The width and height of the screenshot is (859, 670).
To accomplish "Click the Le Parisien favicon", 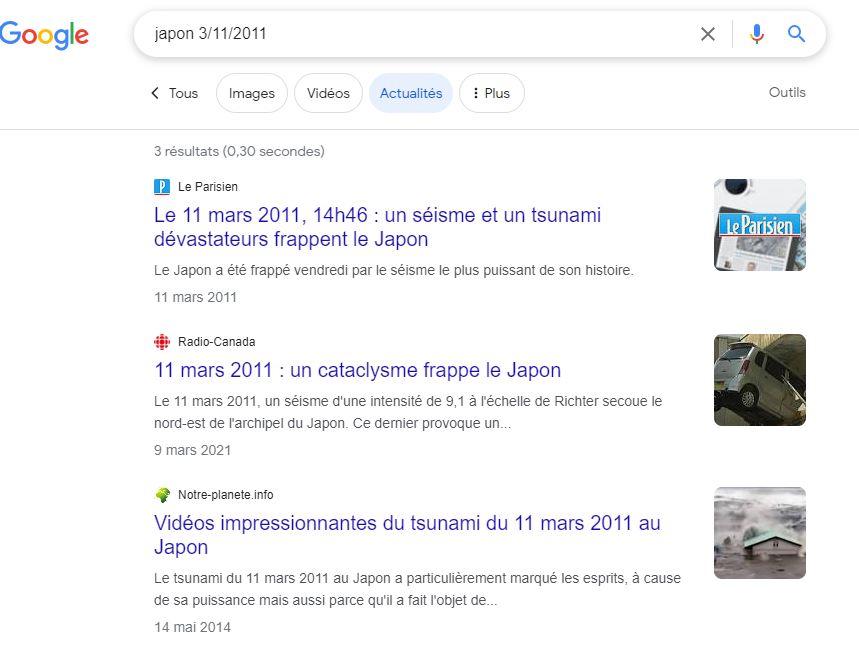I will click(x=162, y=187).
